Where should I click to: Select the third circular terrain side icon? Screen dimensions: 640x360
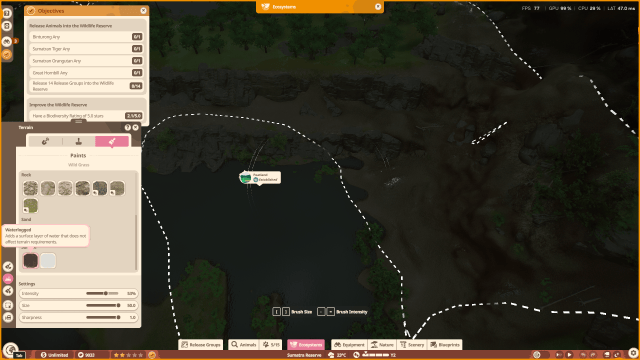pyautogui.click(x=8, y=291)
